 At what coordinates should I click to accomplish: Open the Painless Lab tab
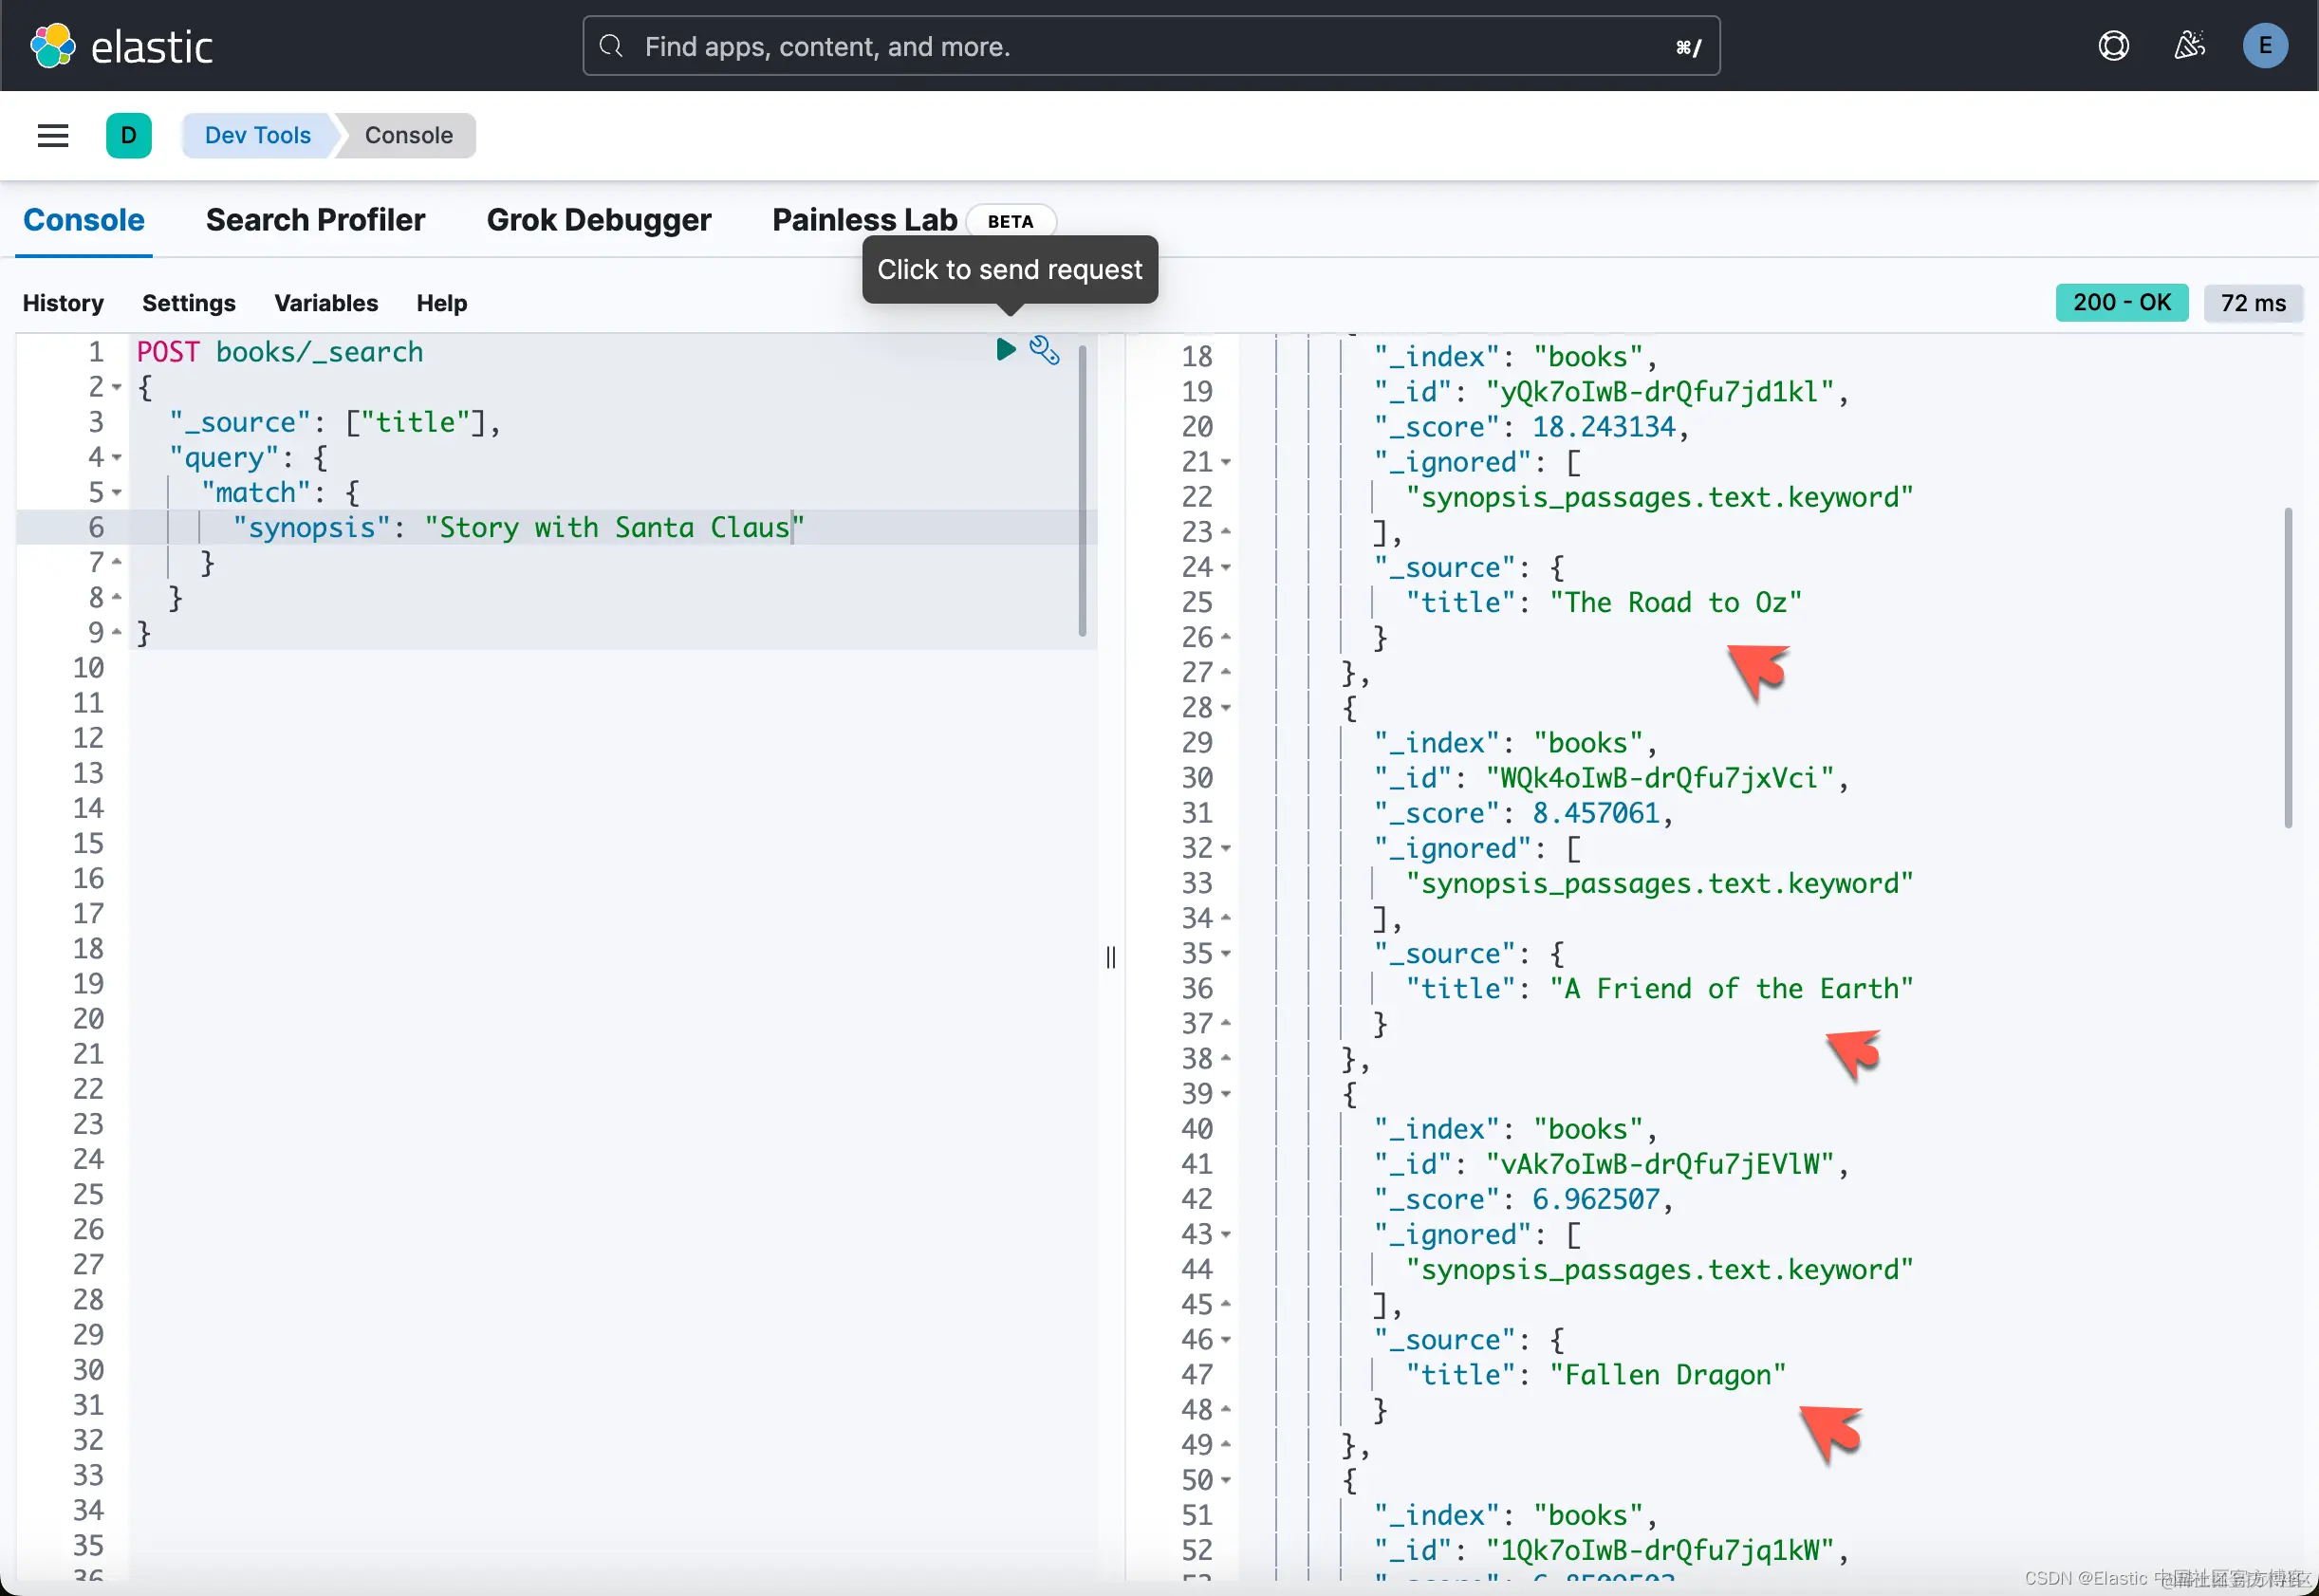tap(864, 220)
